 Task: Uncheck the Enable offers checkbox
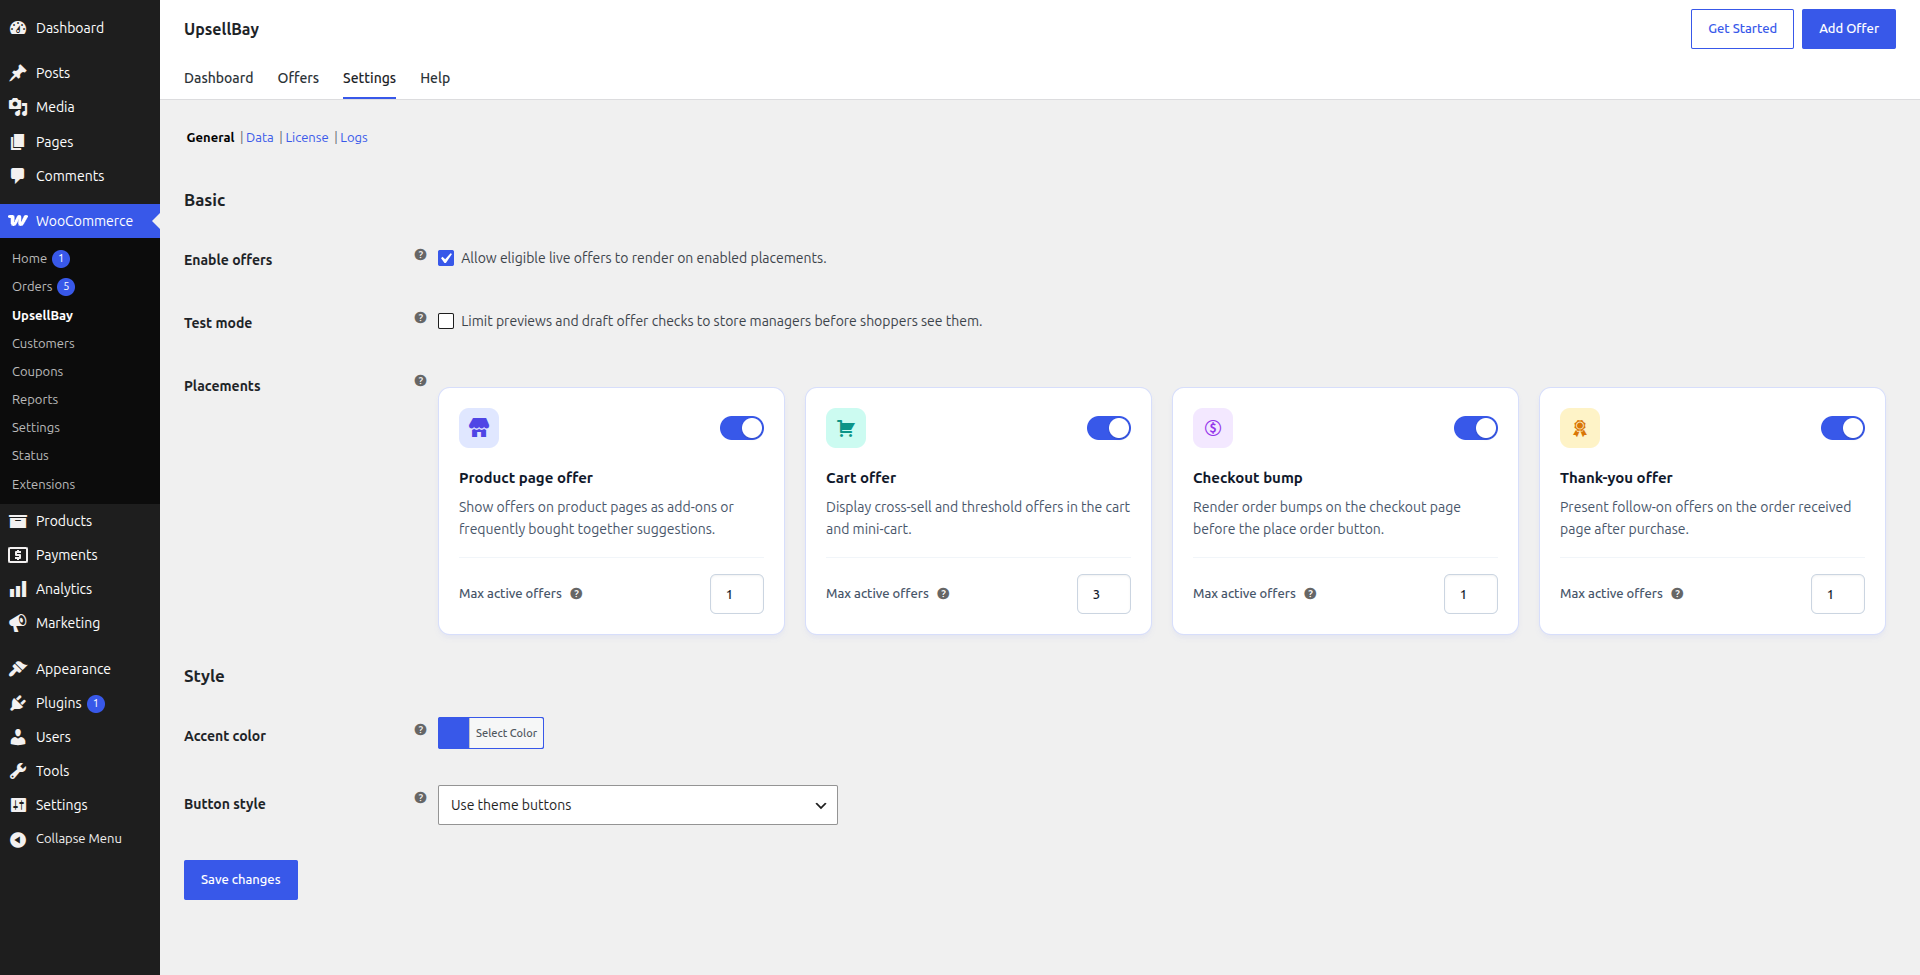tap(446, 258)
